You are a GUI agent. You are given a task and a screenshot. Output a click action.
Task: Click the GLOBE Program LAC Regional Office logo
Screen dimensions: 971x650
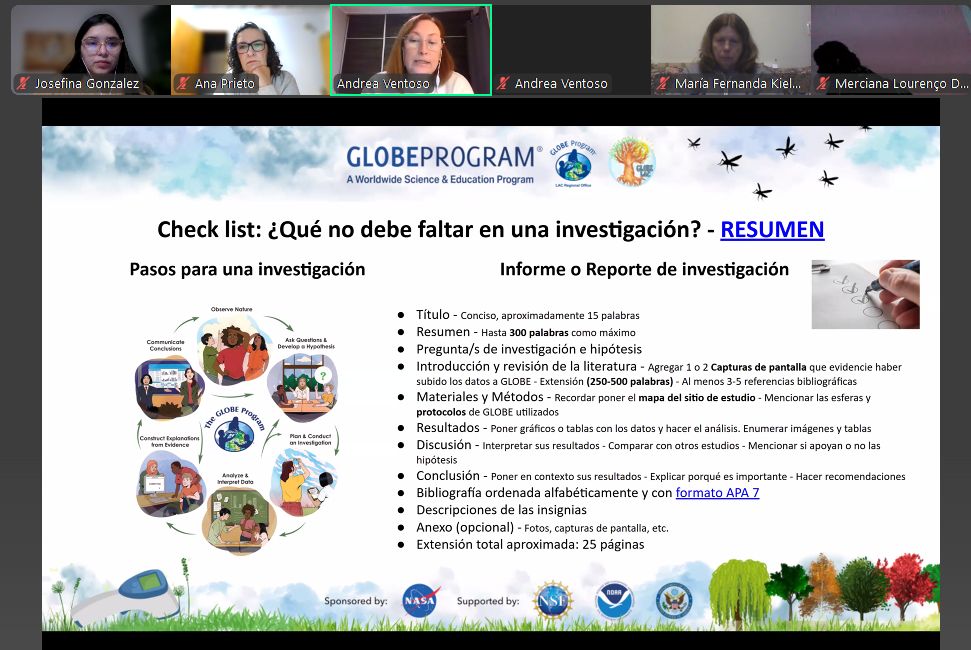[x=573, y=163]
